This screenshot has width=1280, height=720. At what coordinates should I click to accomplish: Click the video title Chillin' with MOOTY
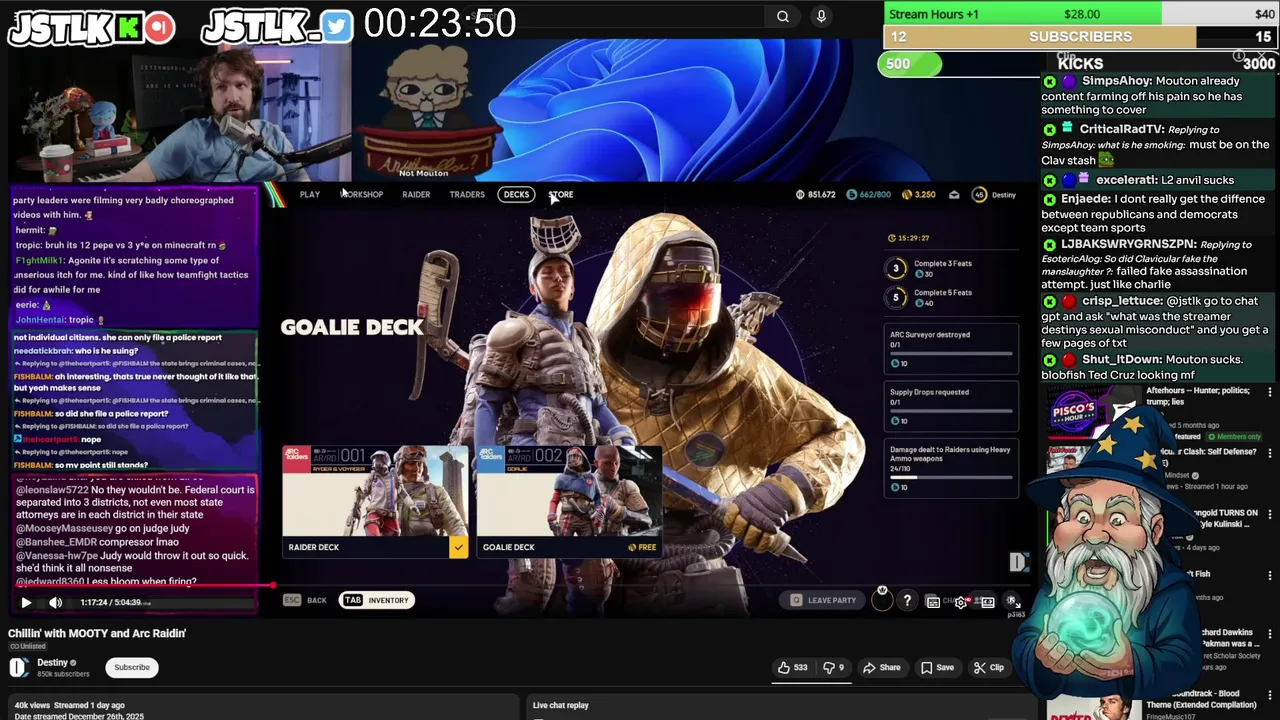point(97,633)
